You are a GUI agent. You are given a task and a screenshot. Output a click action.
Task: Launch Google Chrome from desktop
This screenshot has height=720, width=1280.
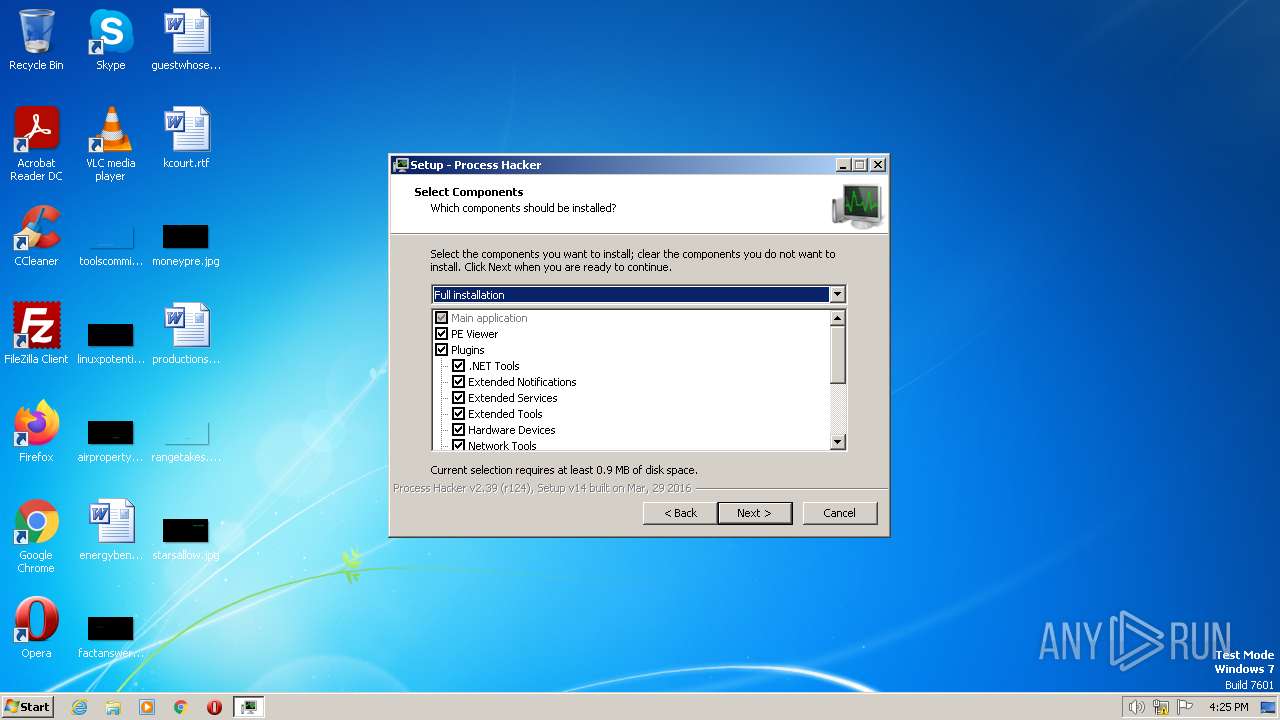[x=36, y=536]
